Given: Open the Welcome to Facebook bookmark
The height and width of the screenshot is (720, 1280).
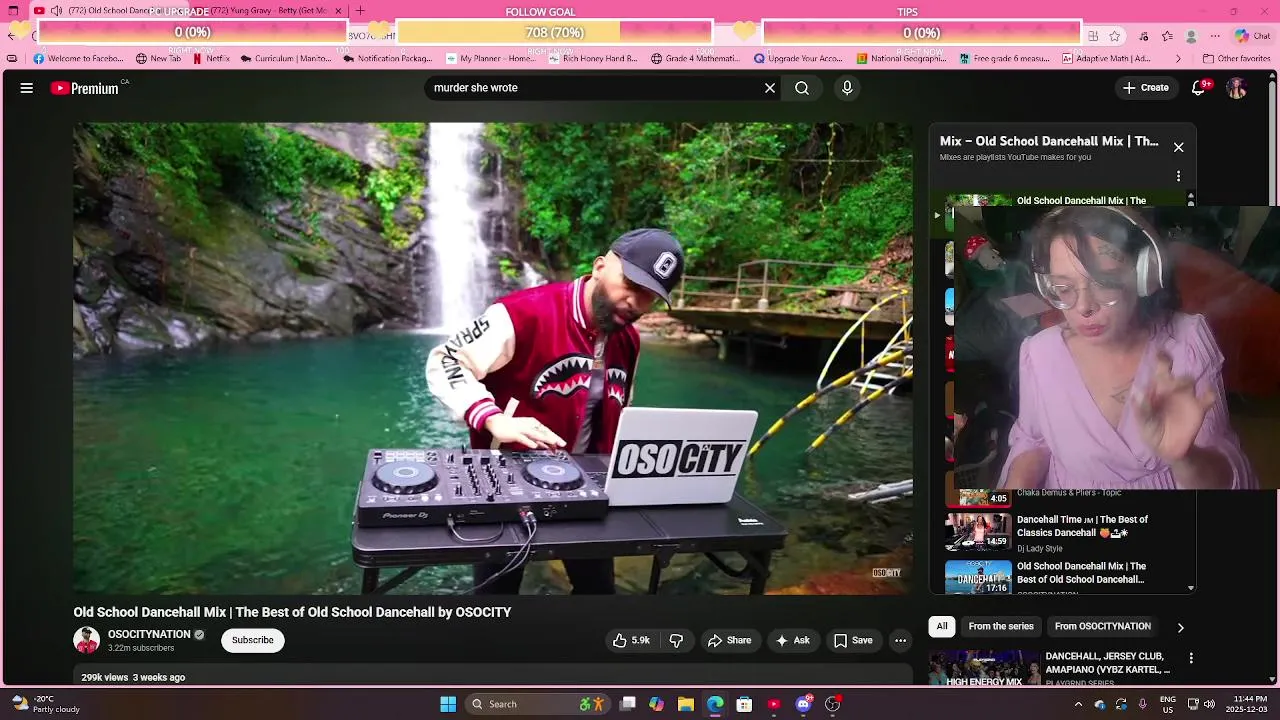Looking at the screenshot, I should pyautogui.click(x=79, y=59).
